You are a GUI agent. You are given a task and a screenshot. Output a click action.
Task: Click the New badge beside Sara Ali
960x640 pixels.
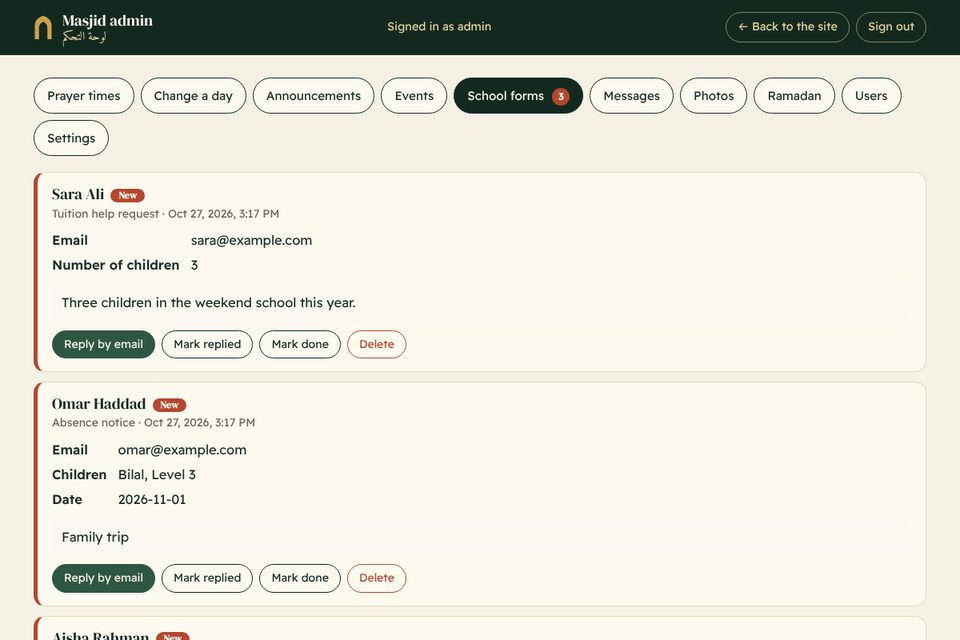click(x=127, y=195)
